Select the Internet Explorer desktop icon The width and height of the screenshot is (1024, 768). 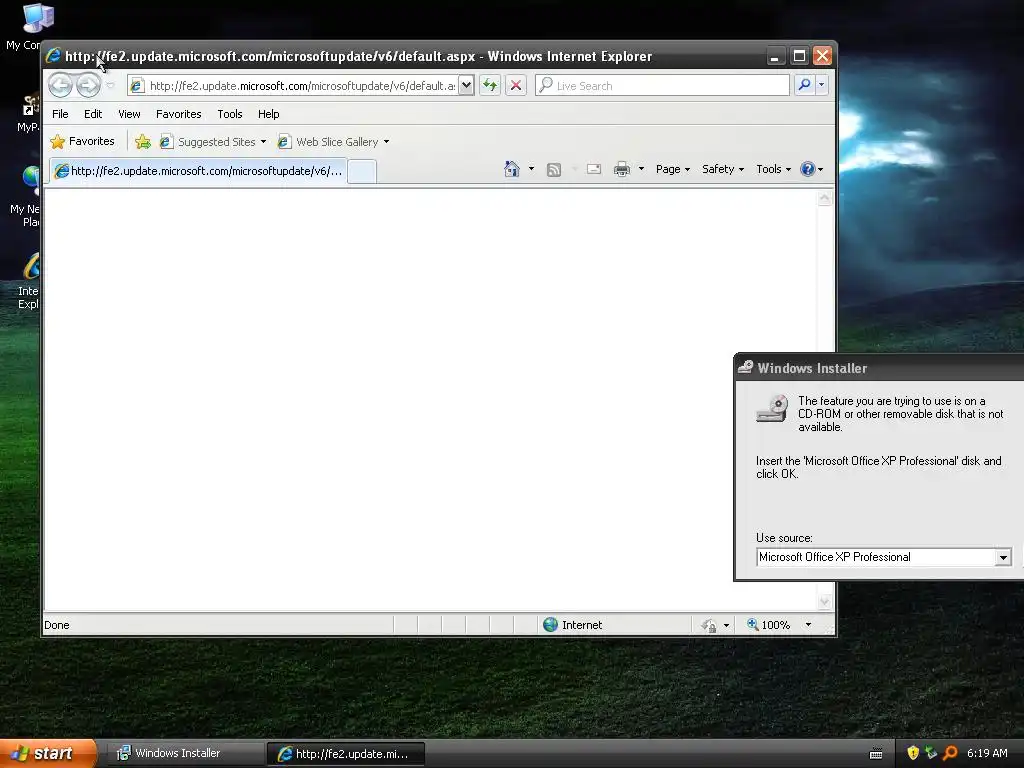[27, 281]
